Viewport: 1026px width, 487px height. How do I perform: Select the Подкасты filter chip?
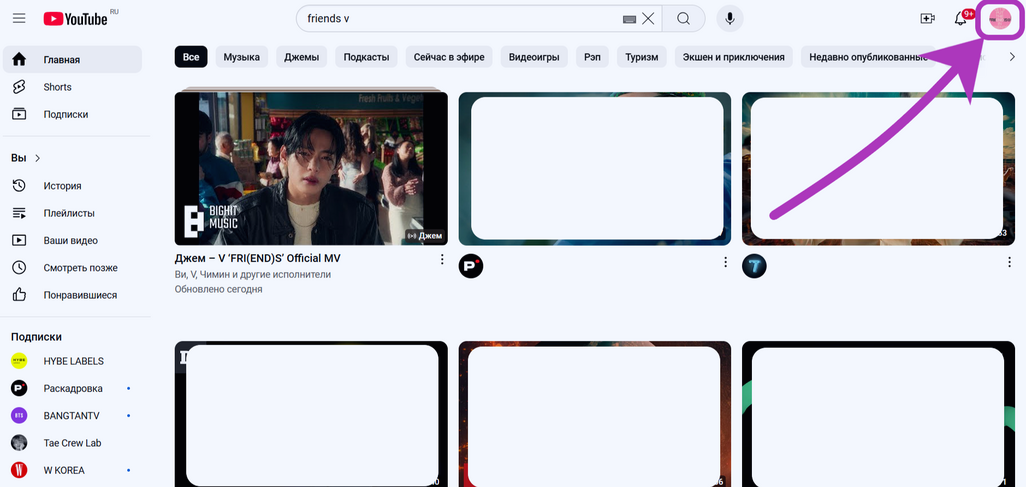366,57
